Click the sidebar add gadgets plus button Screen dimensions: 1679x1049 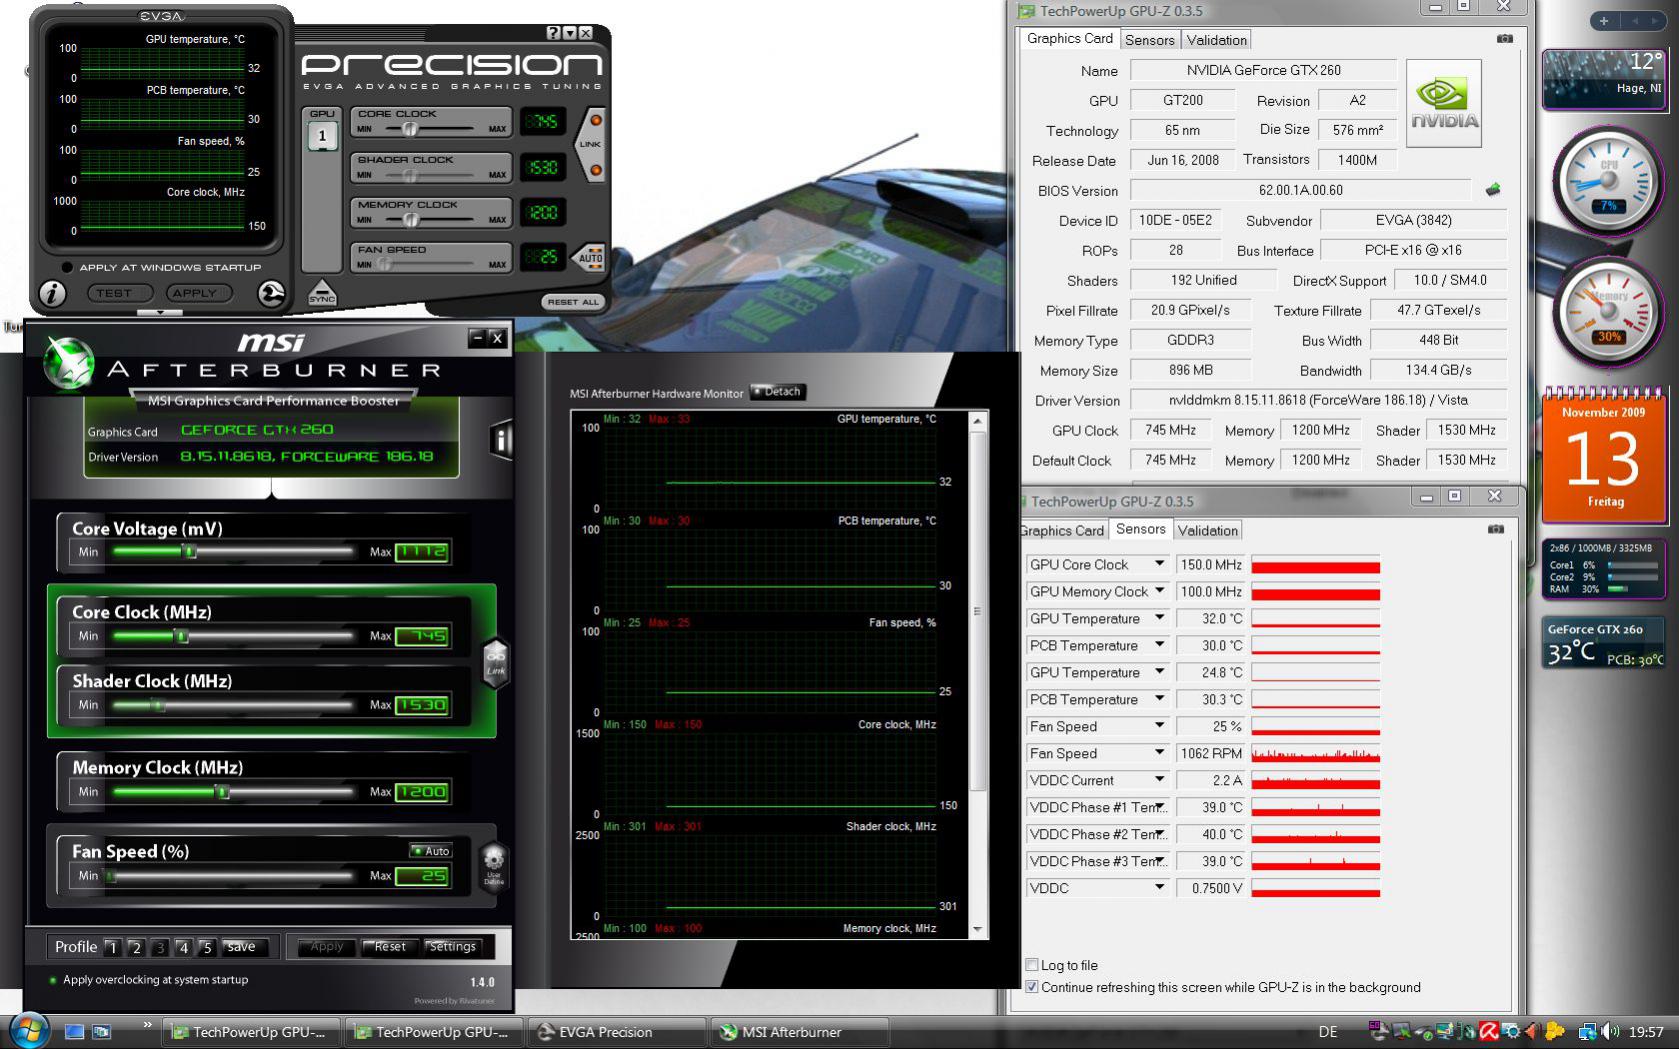(x=1604, y=20)
